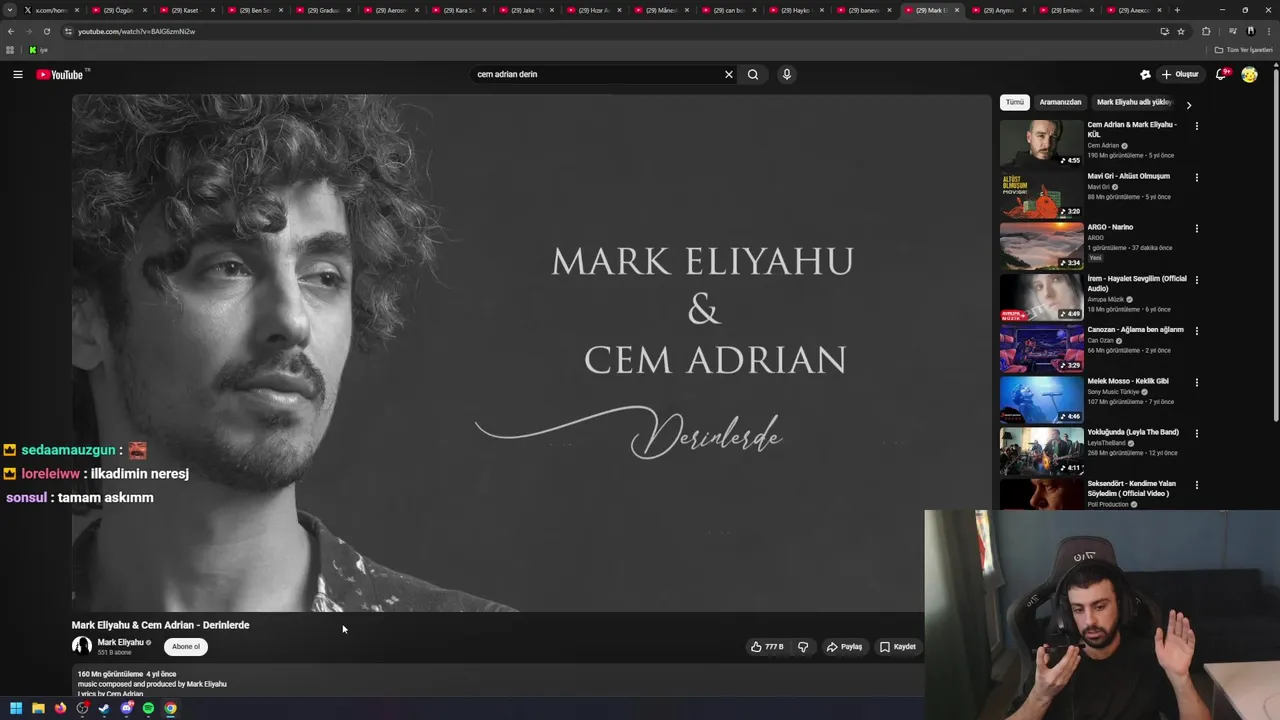Run the search with the magnifier button
This screenshot has width=1280, height=720.
pyautogui.click(x=753, y=74)
